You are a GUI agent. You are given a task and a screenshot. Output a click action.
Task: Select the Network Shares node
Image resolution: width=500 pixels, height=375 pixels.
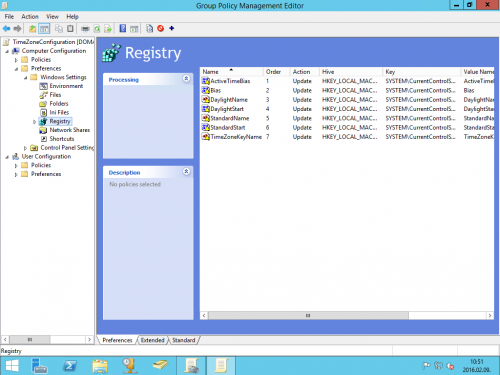click(69, 130)
